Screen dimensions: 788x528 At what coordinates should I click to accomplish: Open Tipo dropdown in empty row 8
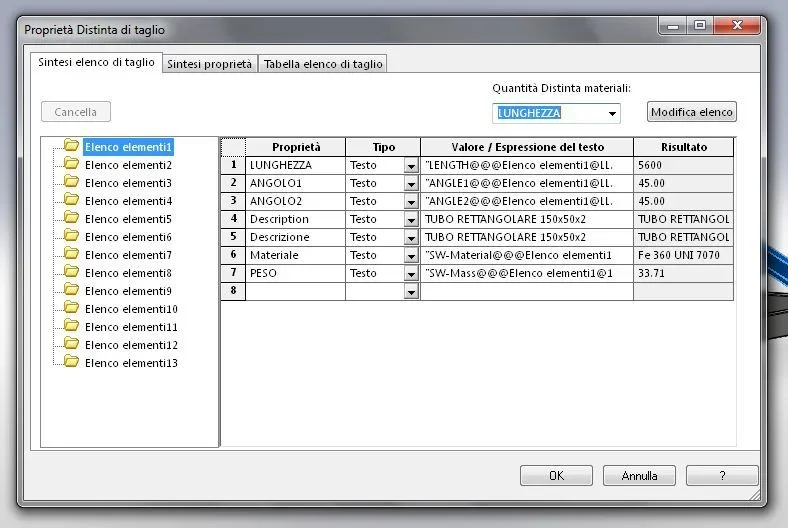coord(411,292)
